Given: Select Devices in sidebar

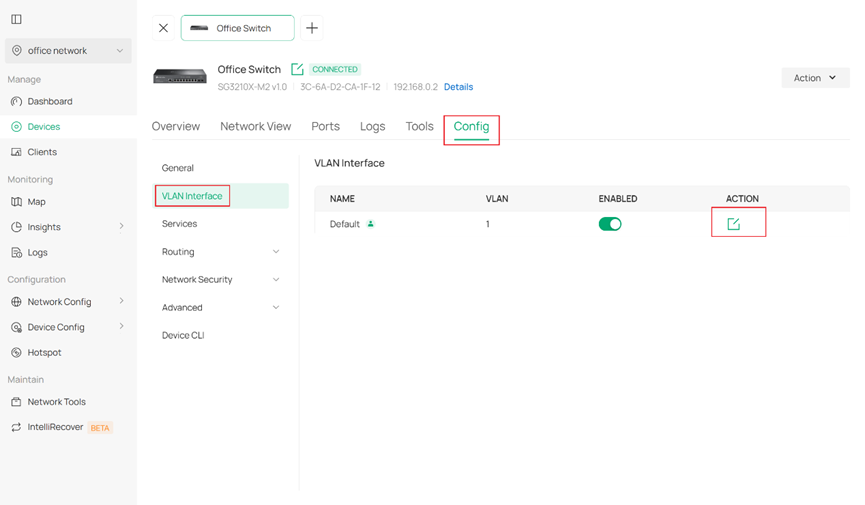Looking at the screenshot, I should [44, 127].
